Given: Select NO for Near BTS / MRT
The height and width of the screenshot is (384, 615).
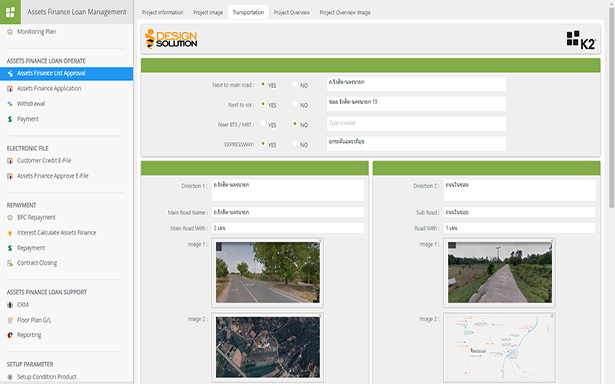Looking at the screenshot, I should pyautogui.click(x=295, y=124).
